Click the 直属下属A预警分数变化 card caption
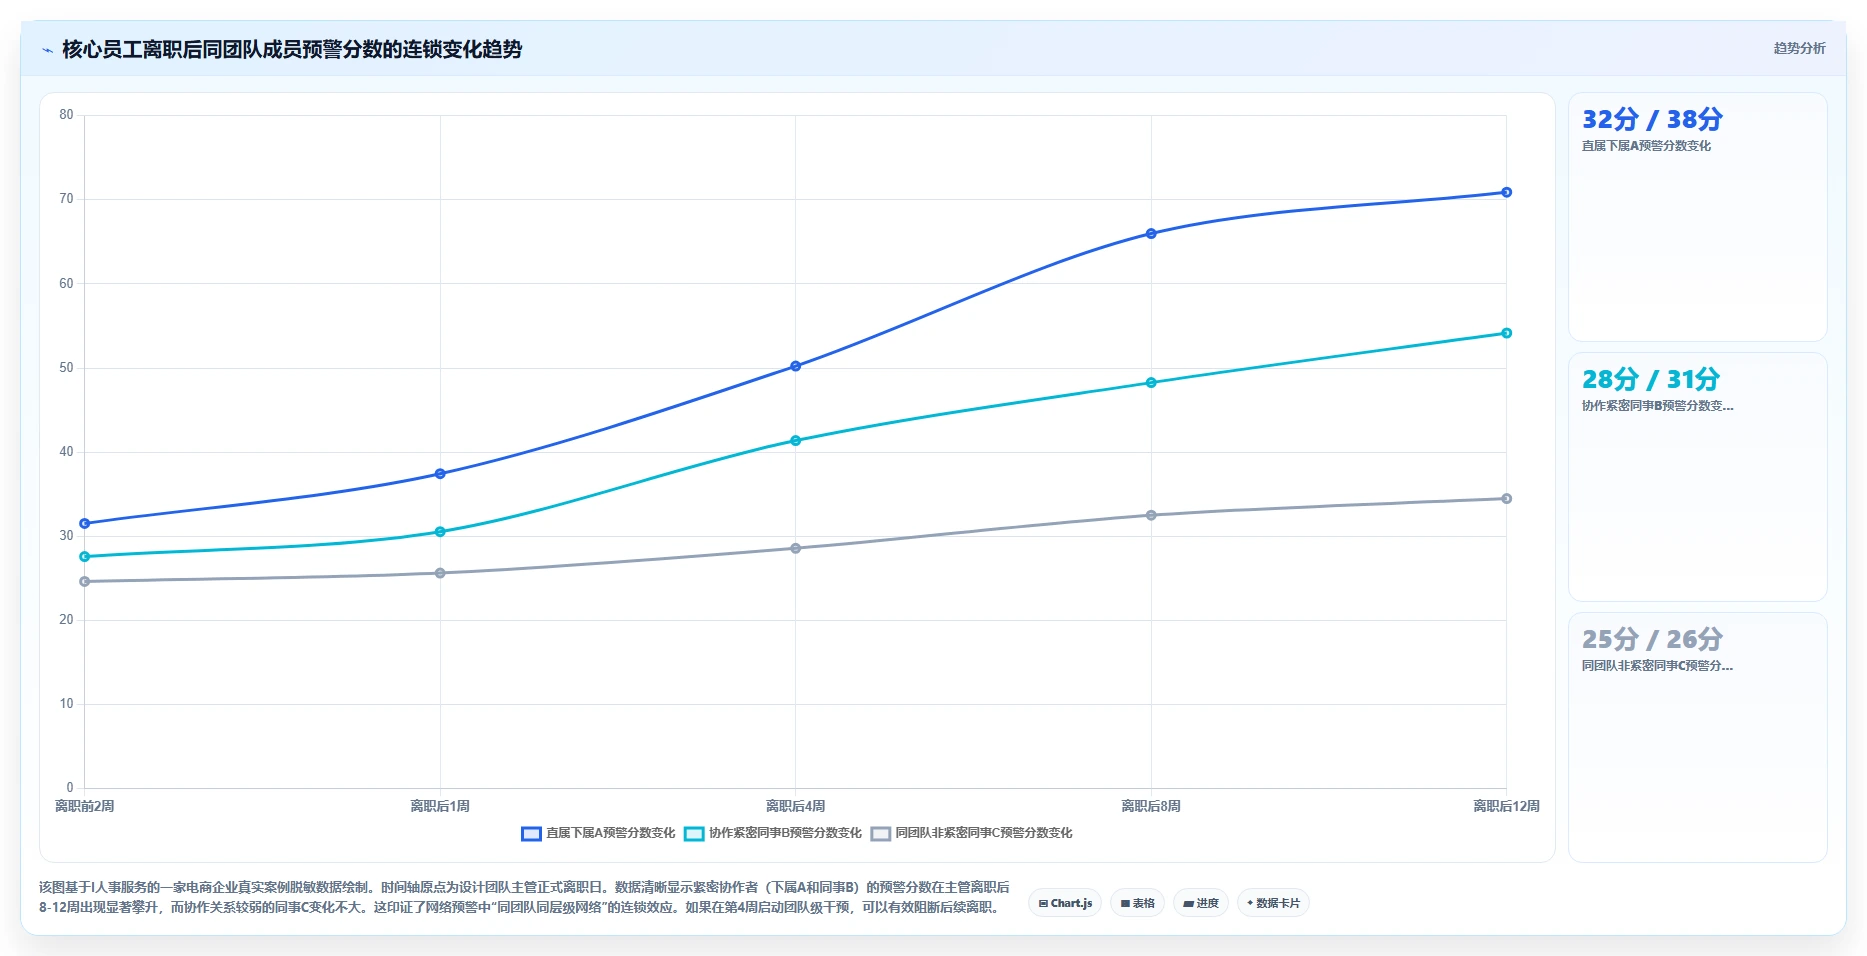1867x956 pixels. click(x=1646, y=146)
